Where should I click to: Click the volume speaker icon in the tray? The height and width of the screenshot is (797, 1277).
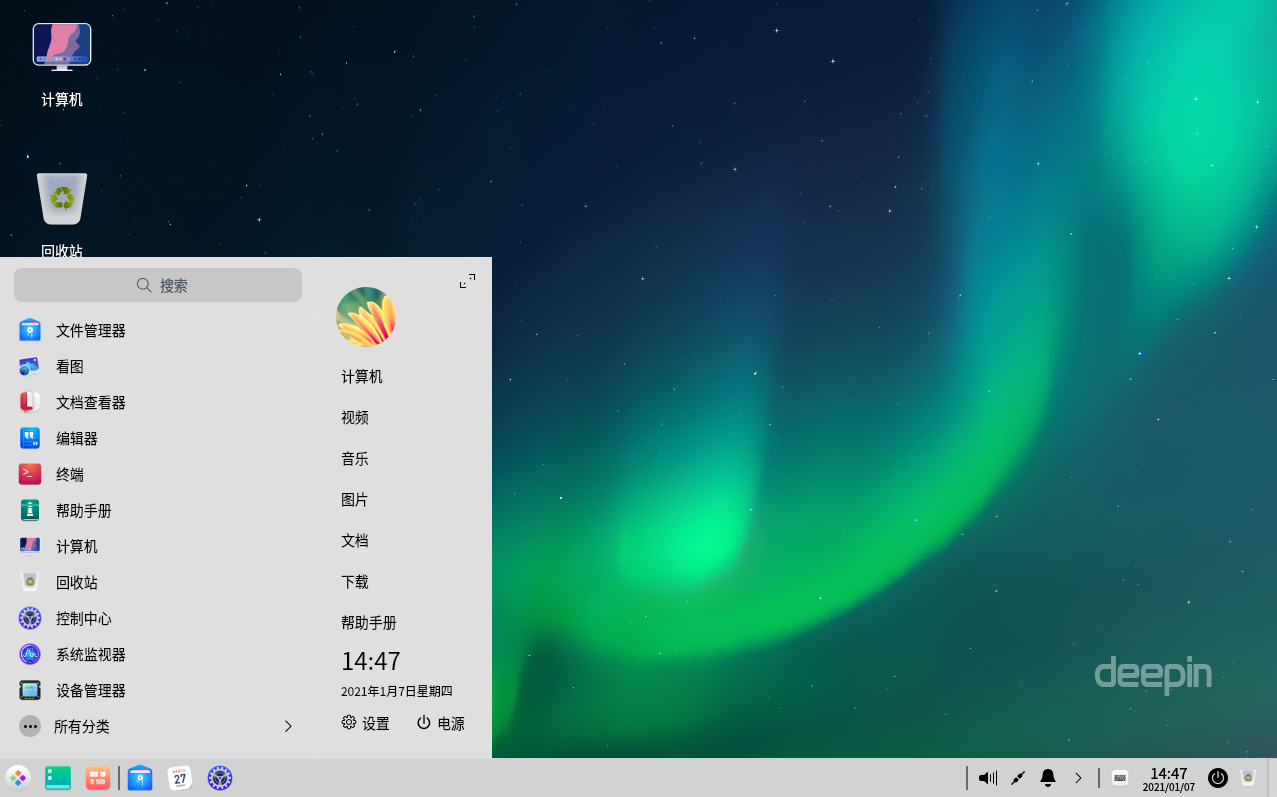click(x=987, y=778)
